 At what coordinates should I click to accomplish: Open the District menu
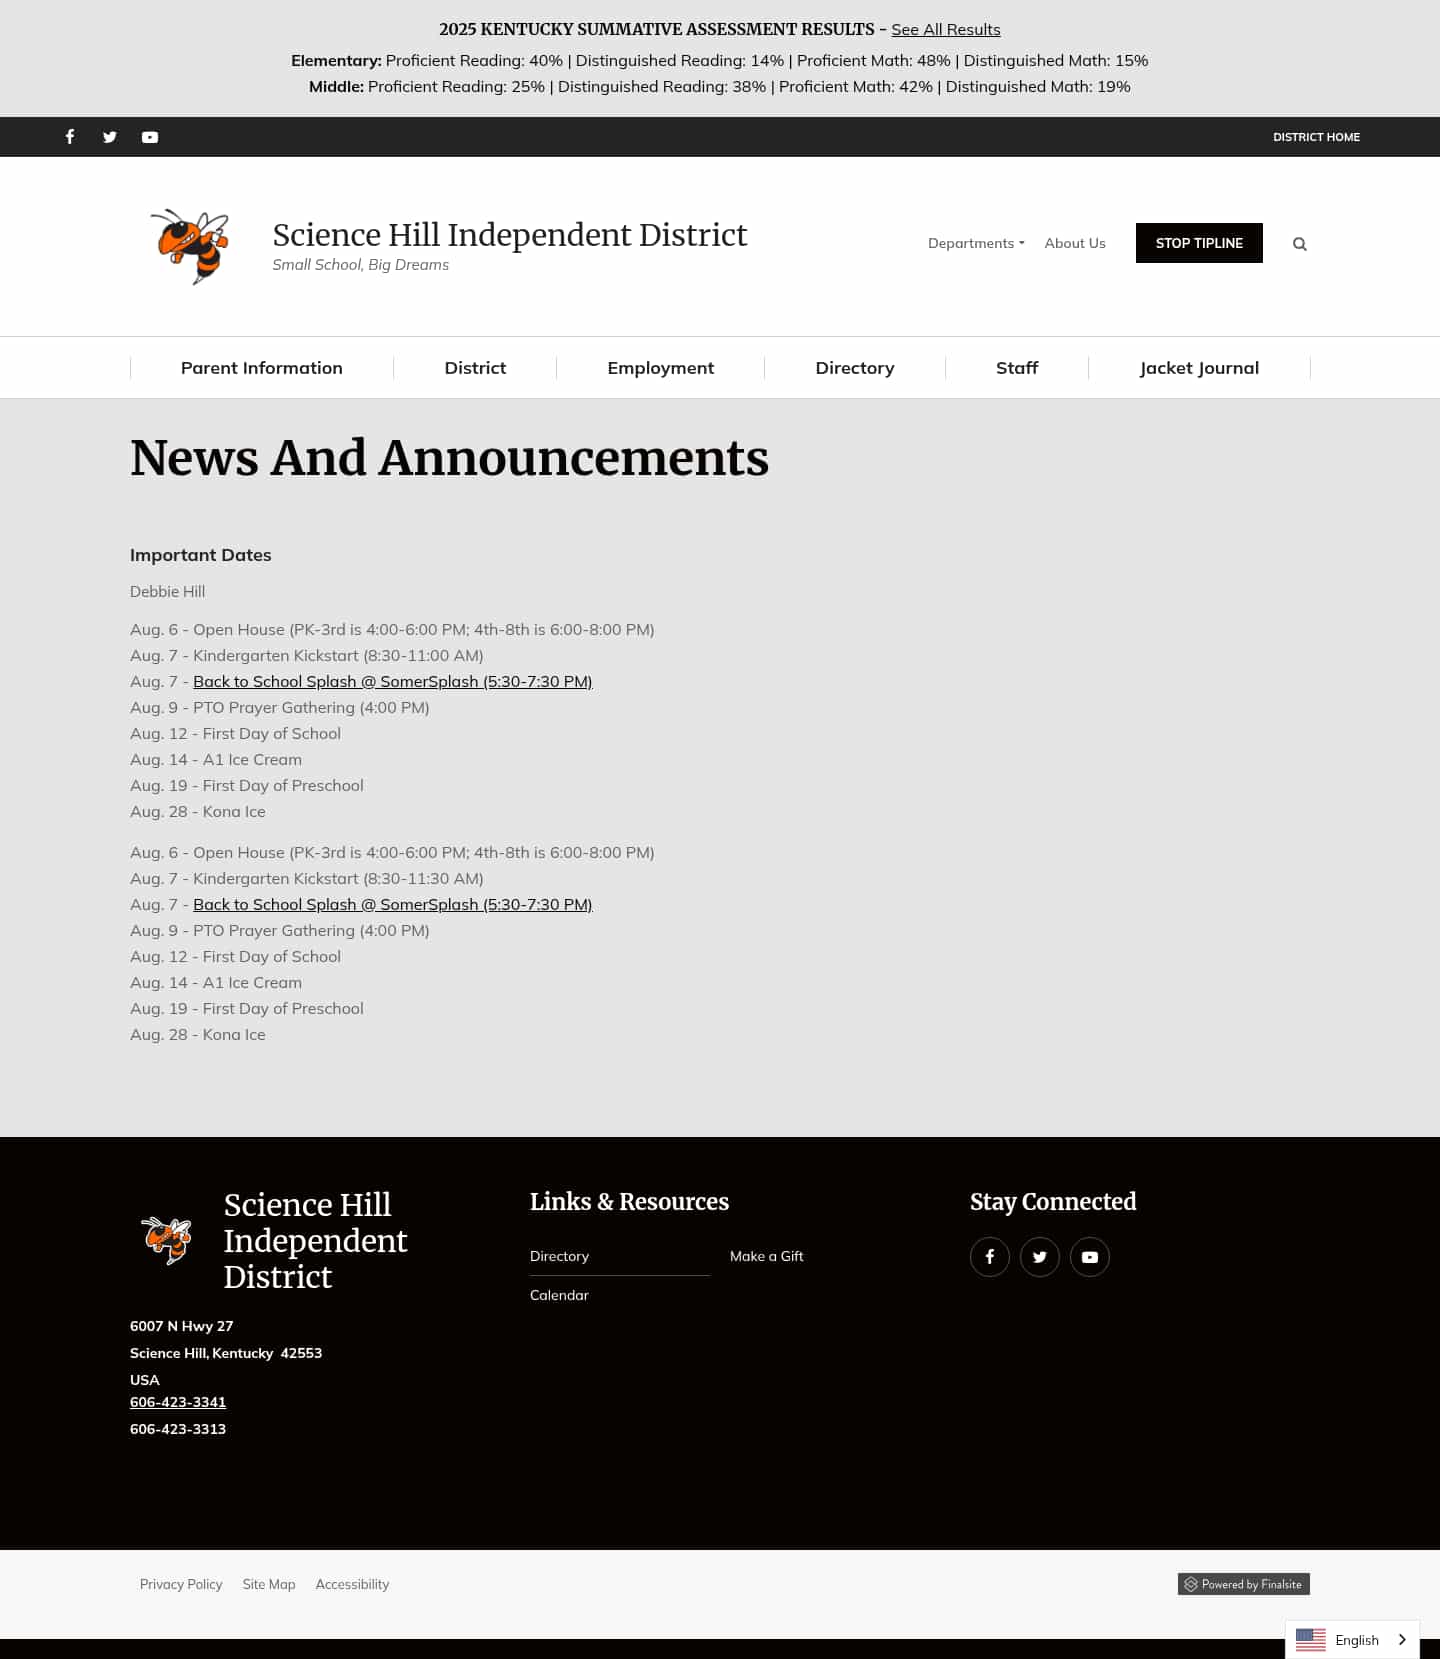click(x=475, y=368)
